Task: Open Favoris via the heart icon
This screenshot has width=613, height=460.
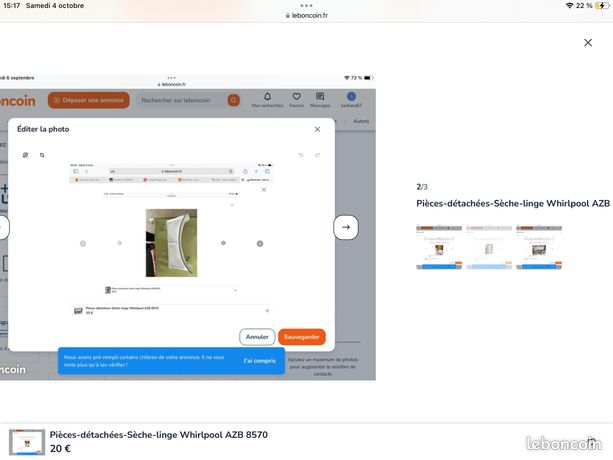Action: [x=296, y=98]
